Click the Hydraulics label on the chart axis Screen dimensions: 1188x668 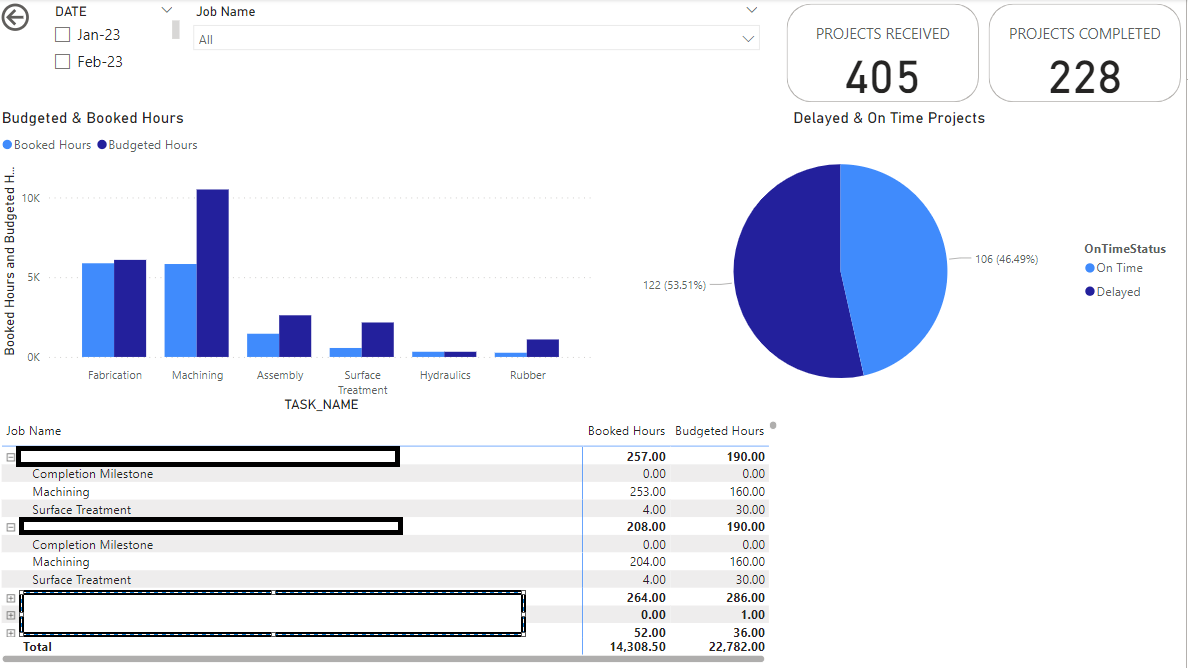[x=446, y=375]
